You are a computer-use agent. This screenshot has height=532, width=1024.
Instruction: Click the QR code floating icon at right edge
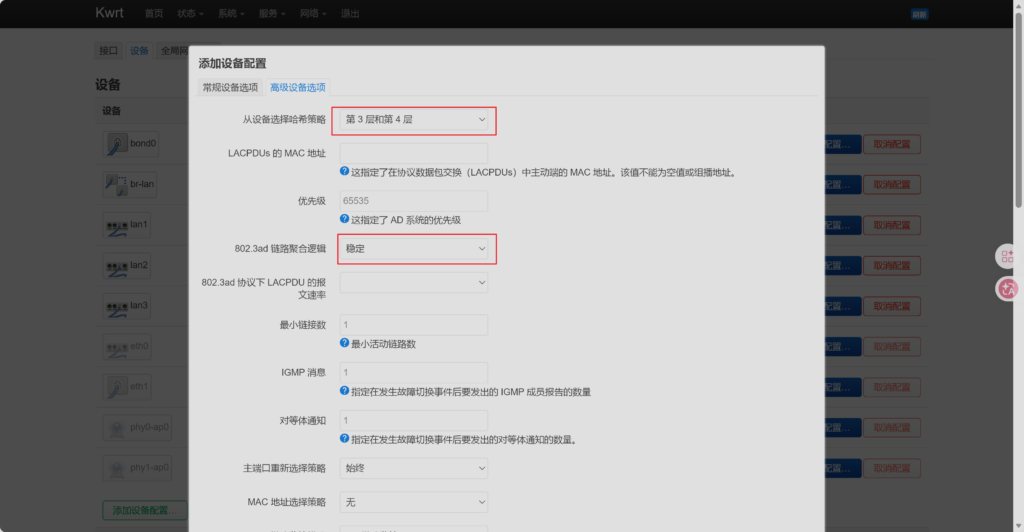click(1007, 257)
